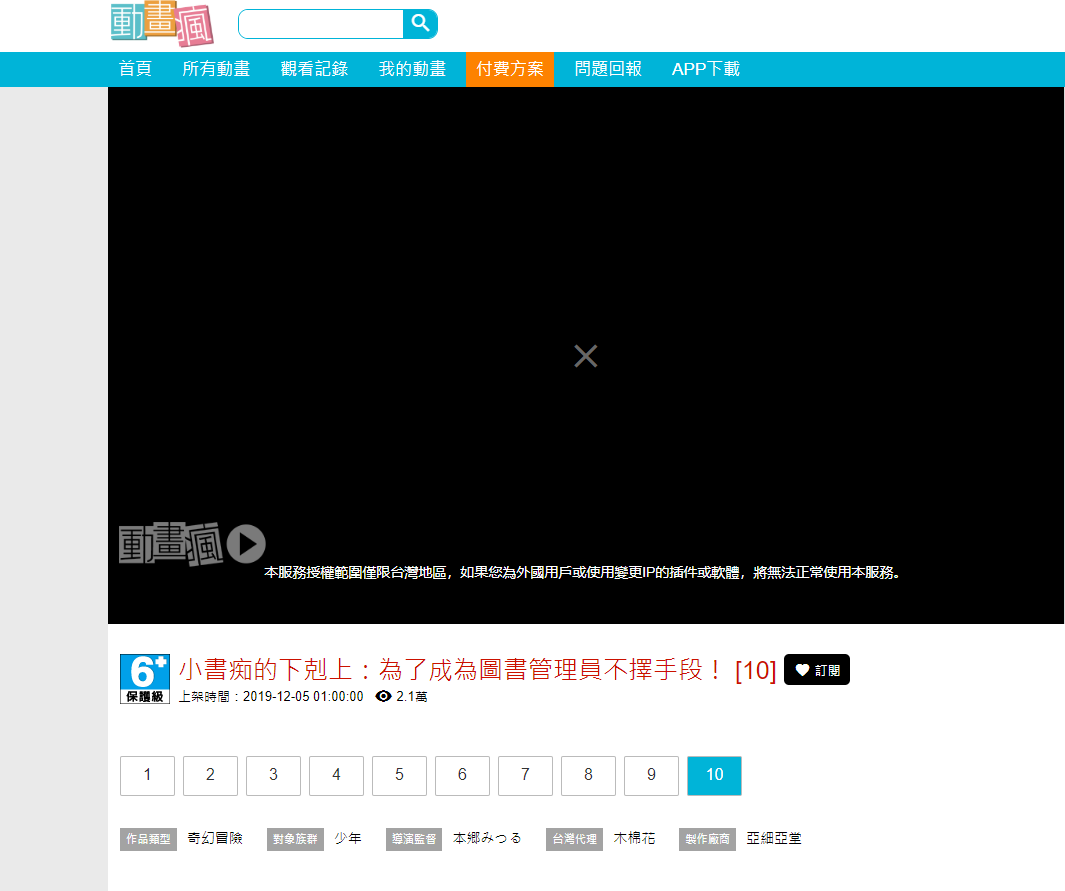Click the 製作廠商 label tag
This screenshot has height=891, width=1065.
point(707,839)
